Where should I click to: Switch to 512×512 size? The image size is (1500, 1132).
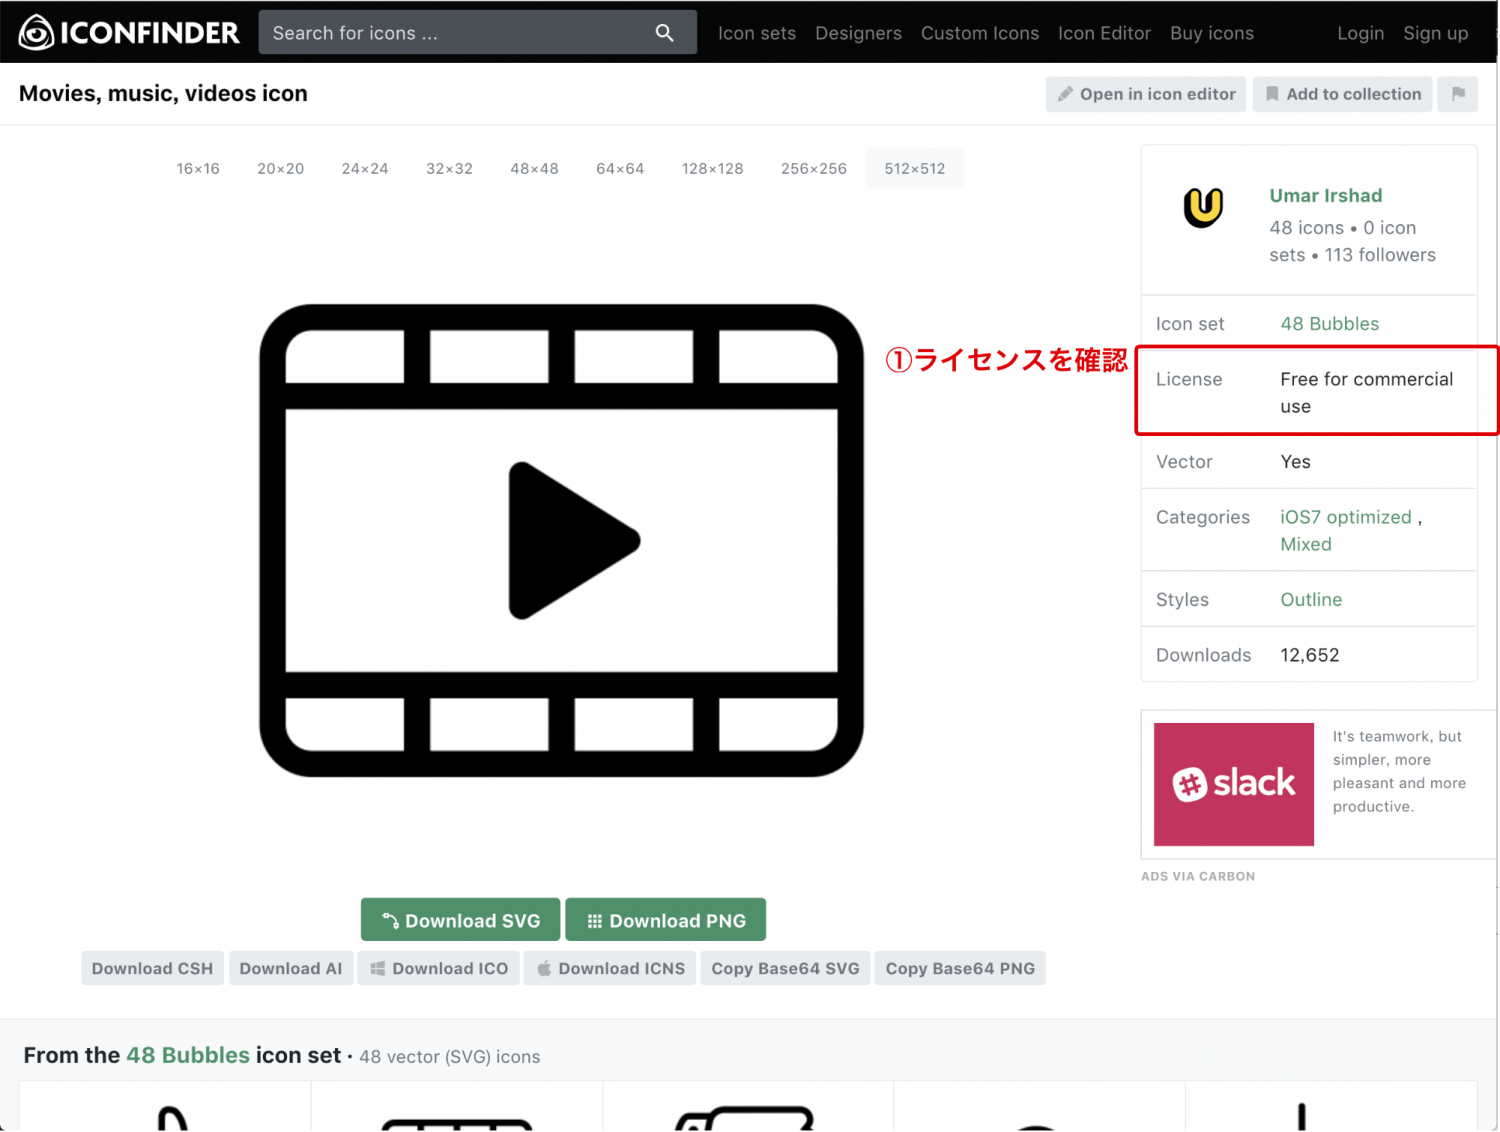coord(914,169)
